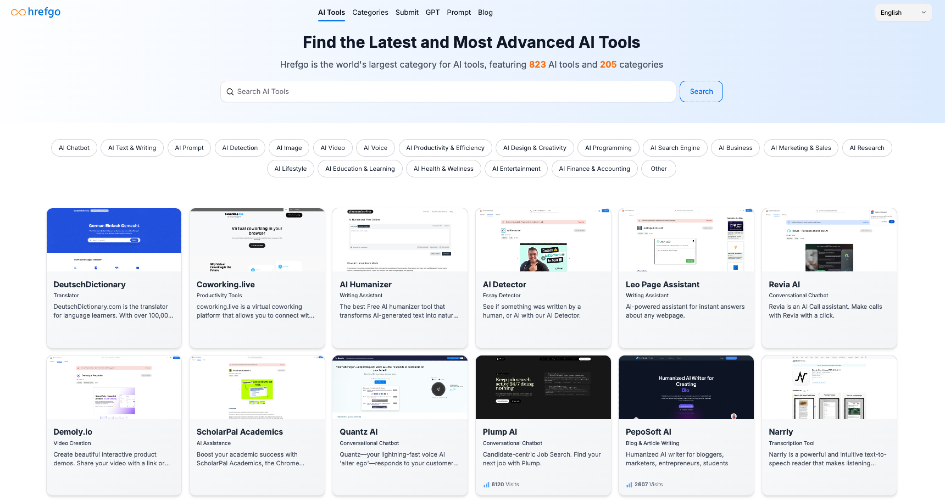Click the DeutschDictionary title
Image resolution: width=945 pixels, height=500 pixels.
[89, 284]
